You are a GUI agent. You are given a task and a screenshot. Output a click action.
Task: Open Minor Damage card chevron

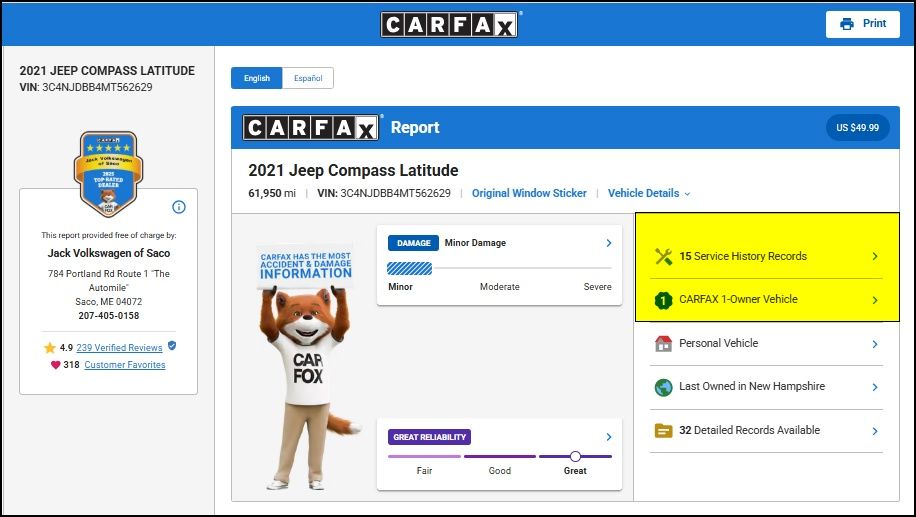point(609,243)
